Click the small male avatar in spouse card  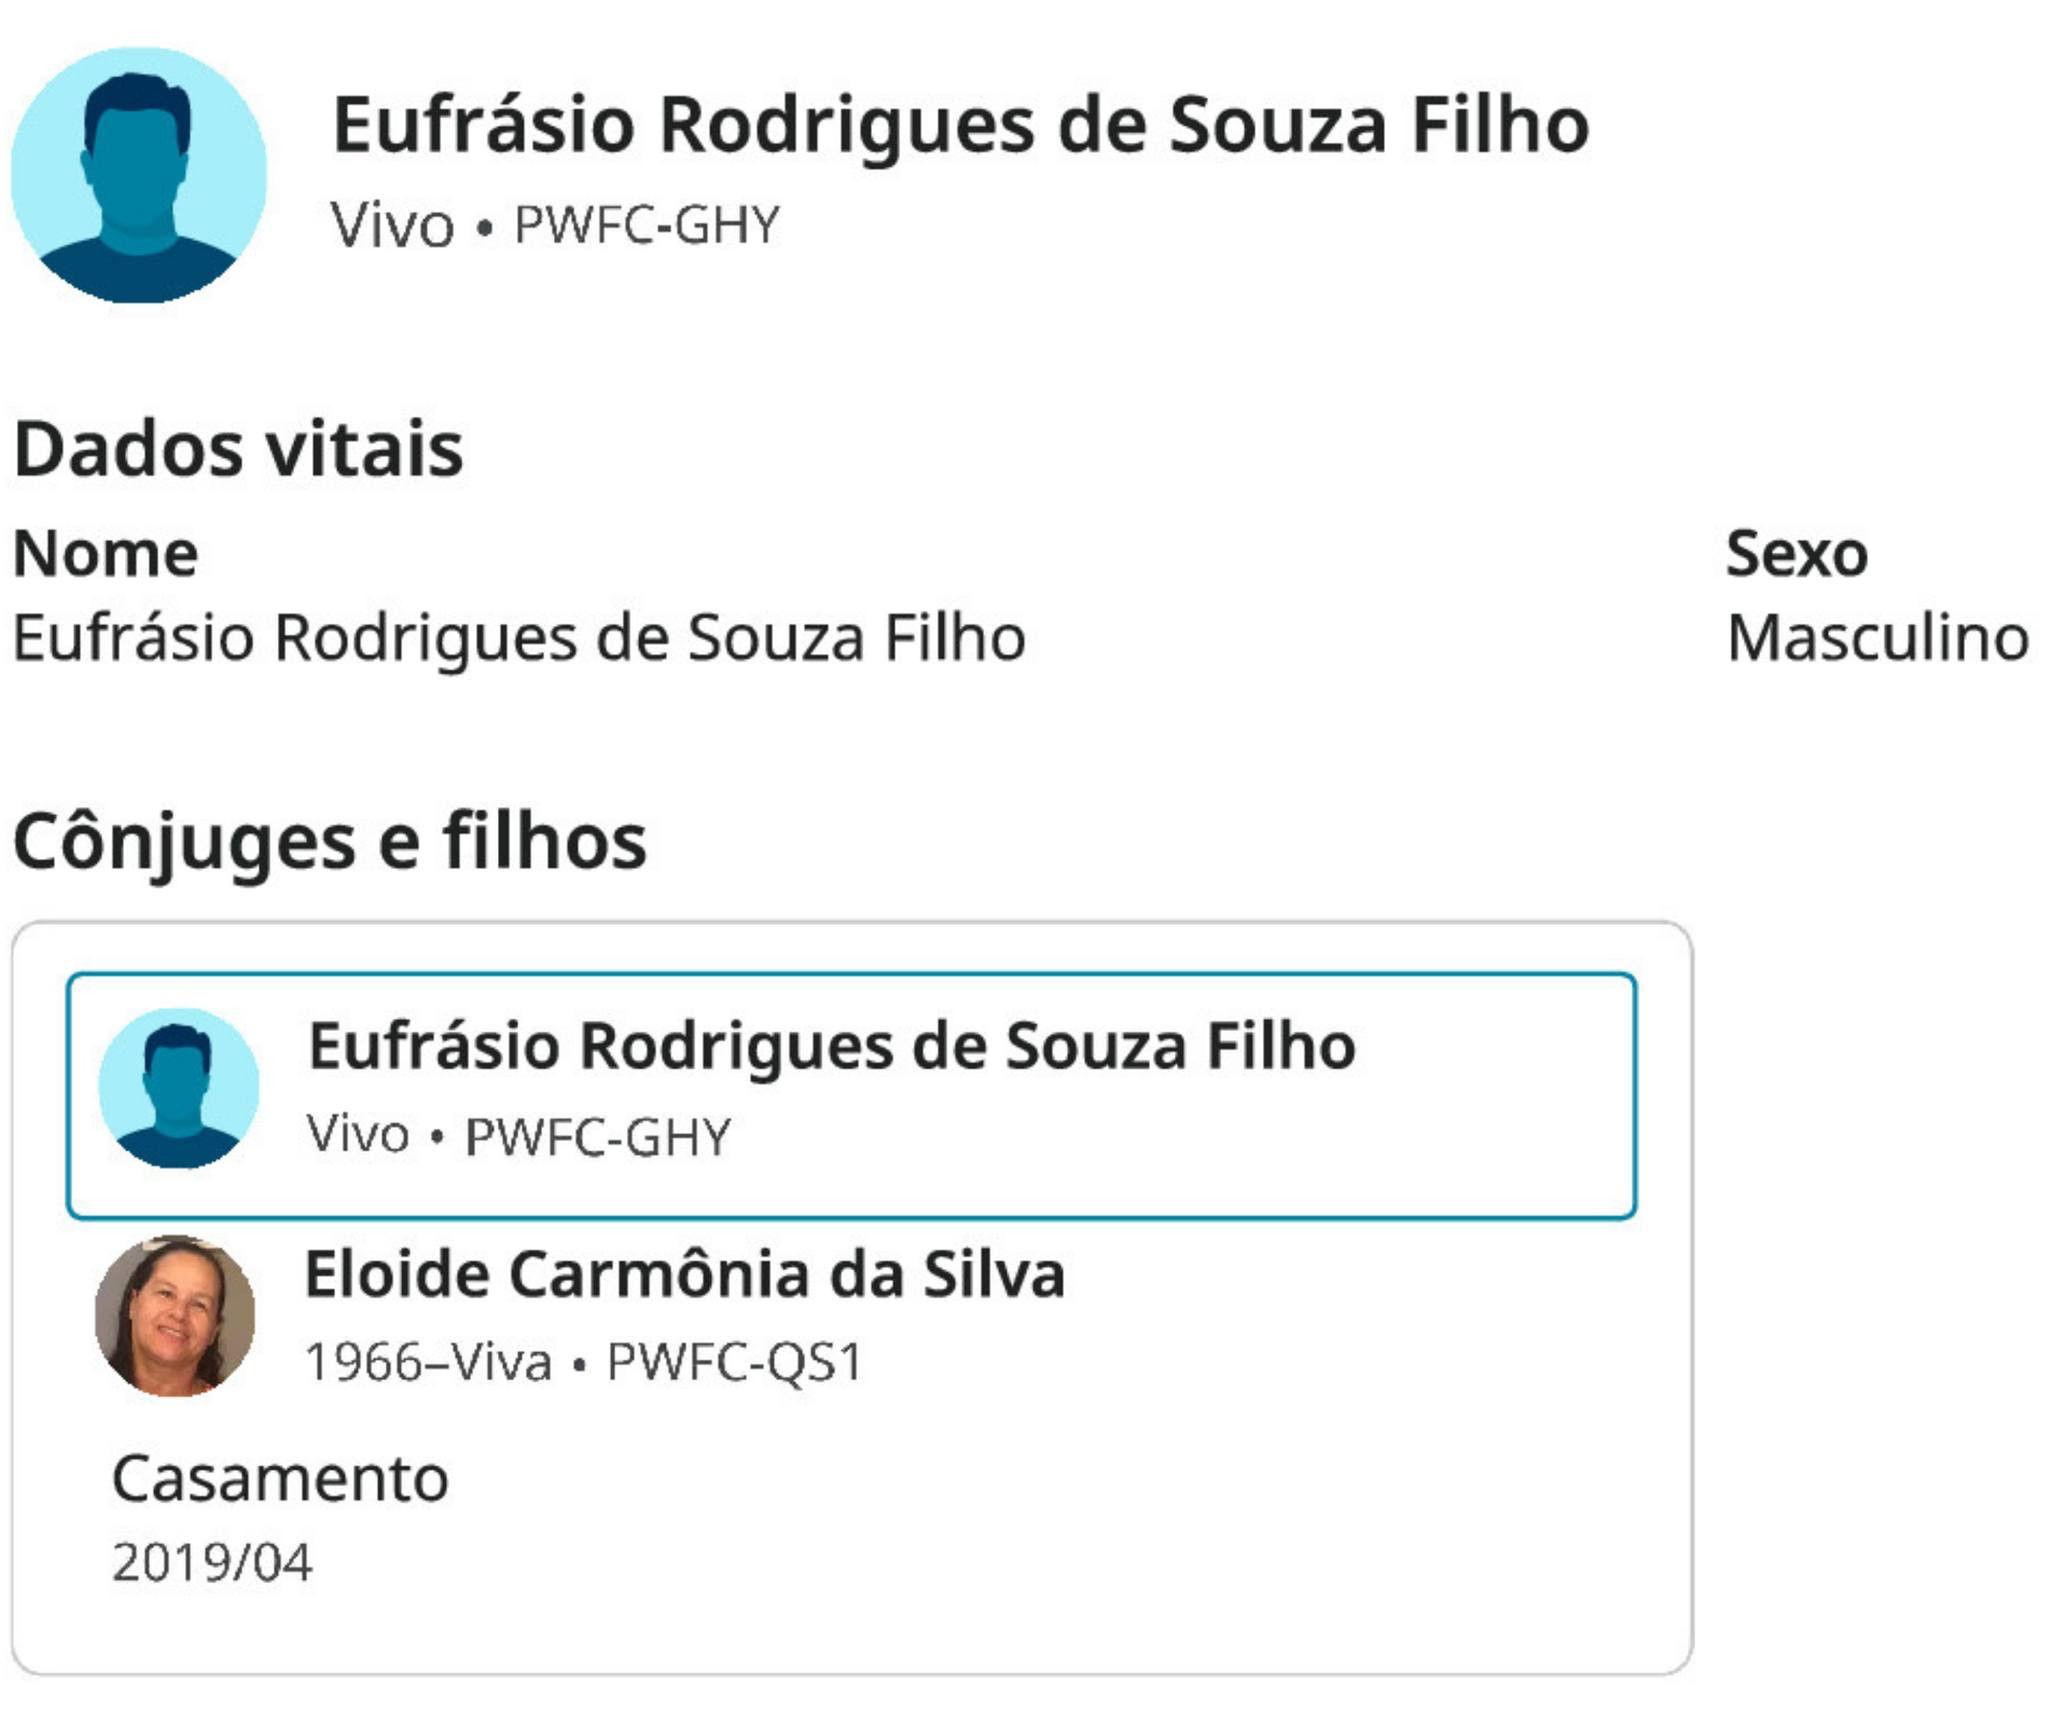(178, 1087)
